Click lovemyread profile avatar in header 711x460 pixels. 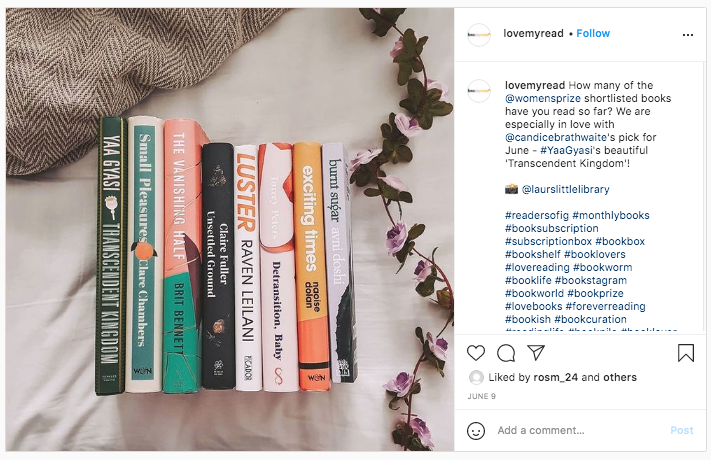(x=479, y=34)
